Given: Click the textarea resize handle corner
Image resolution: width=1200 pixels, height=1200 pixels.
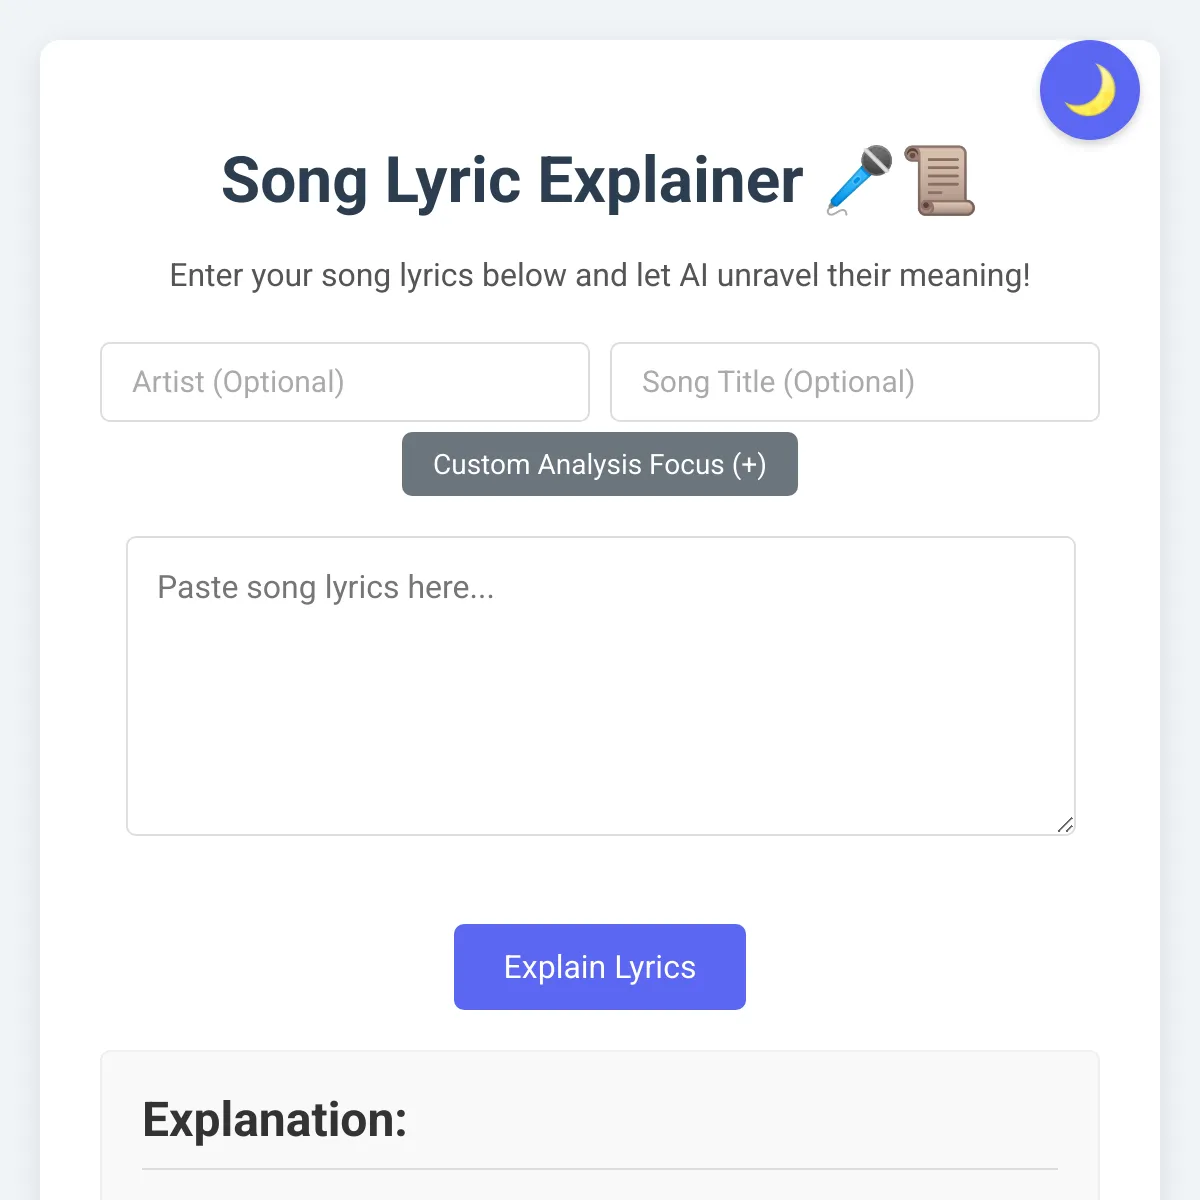Looking at the screenshot, I should tap(1066, 825).
